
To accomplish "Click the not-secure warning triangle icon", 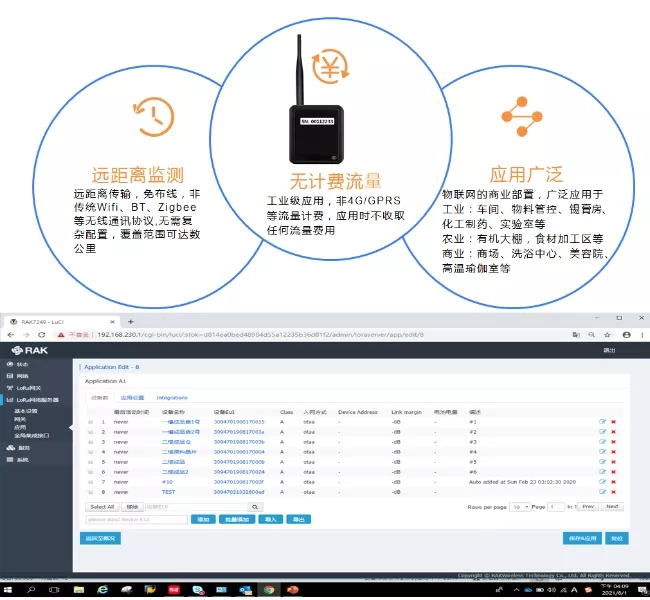I will point(61,335).
